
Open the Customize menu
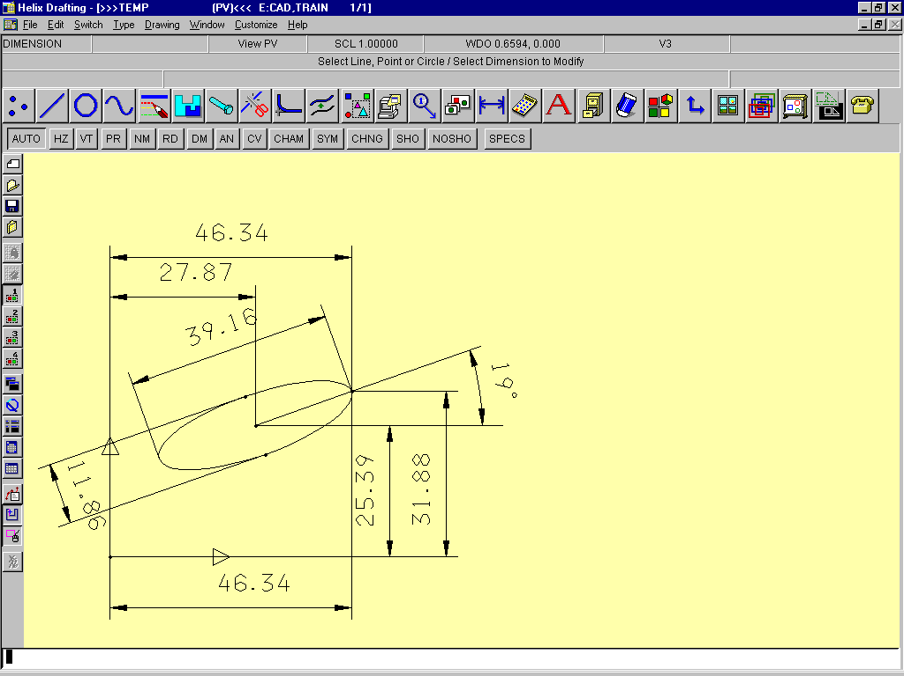pyautogui.click(x=256, y=24)
